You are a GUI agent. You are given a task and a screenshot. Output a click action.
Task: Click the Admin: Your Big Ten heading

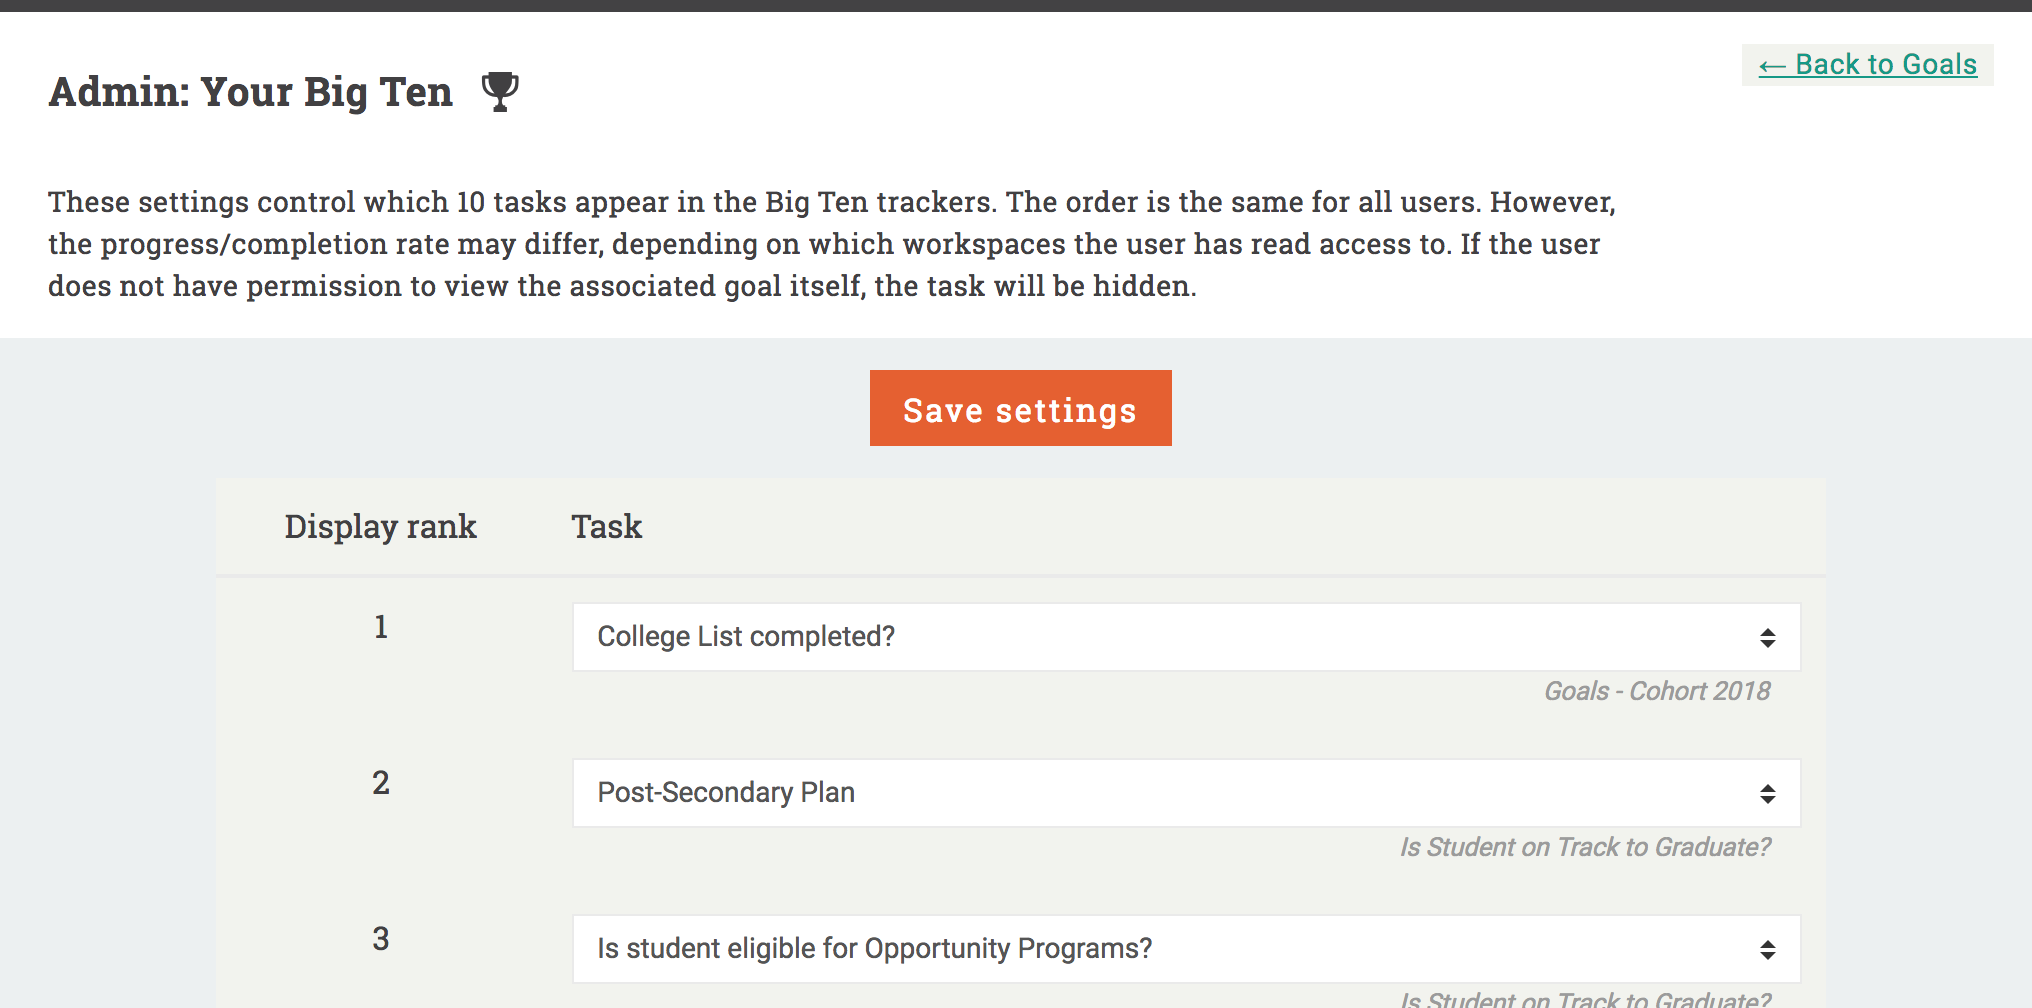point(251,92)
